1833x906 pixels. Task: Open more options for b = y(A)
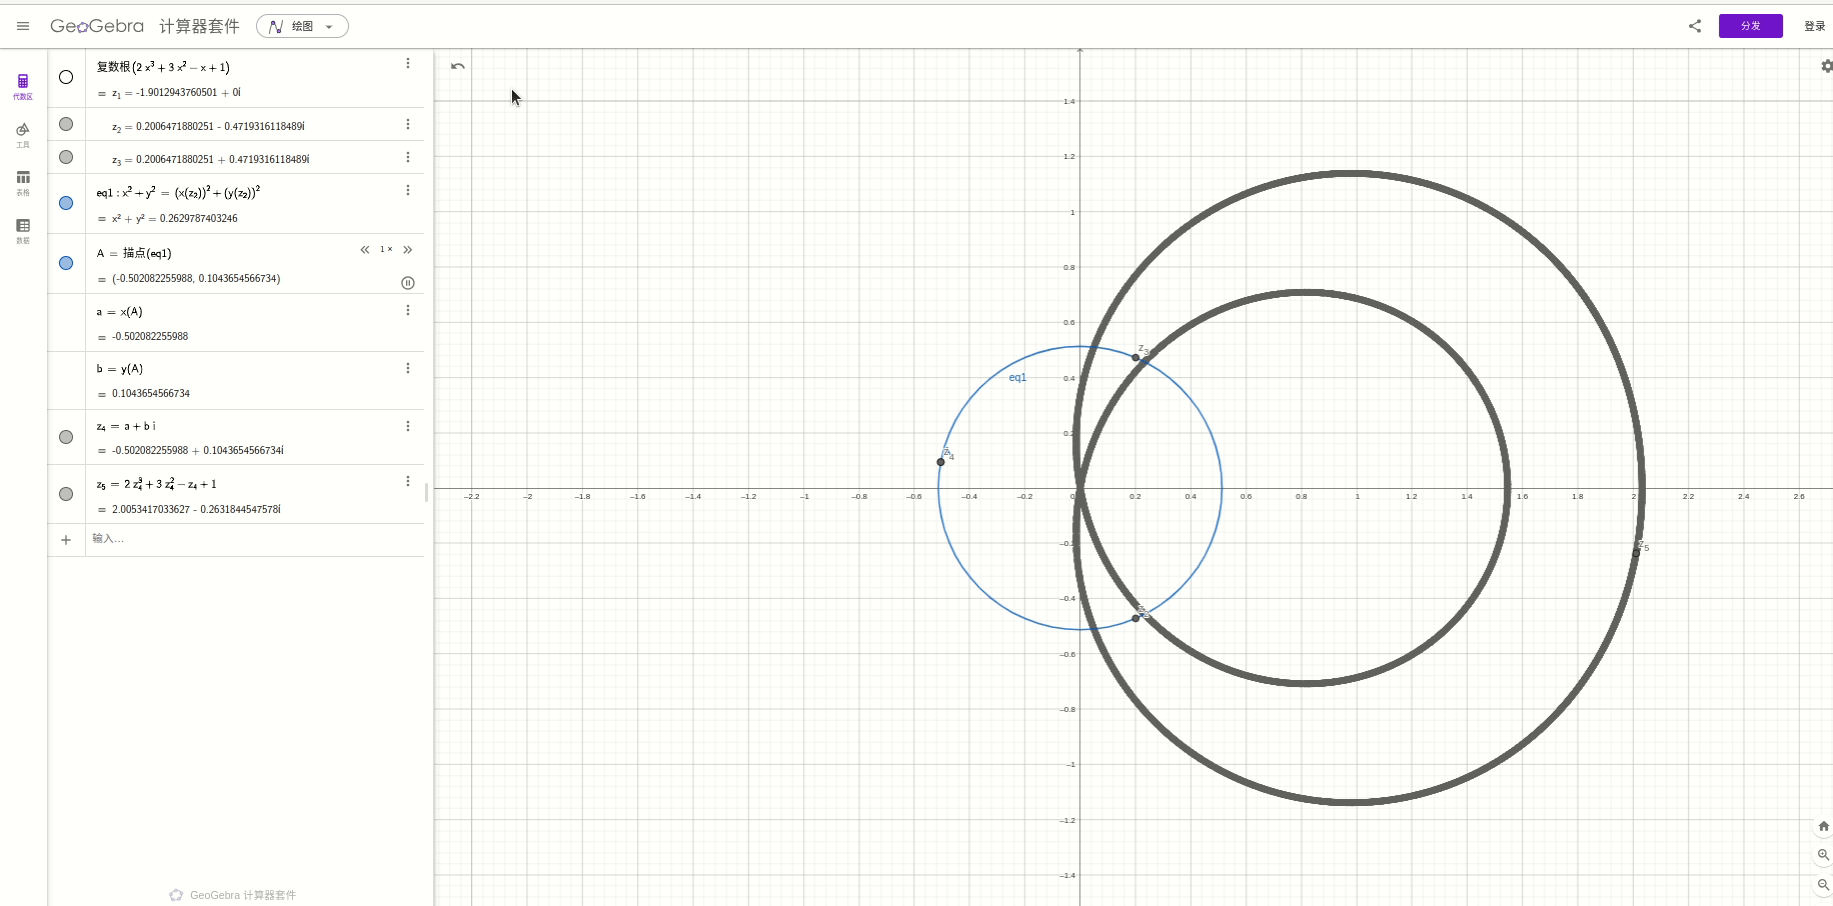408,368
